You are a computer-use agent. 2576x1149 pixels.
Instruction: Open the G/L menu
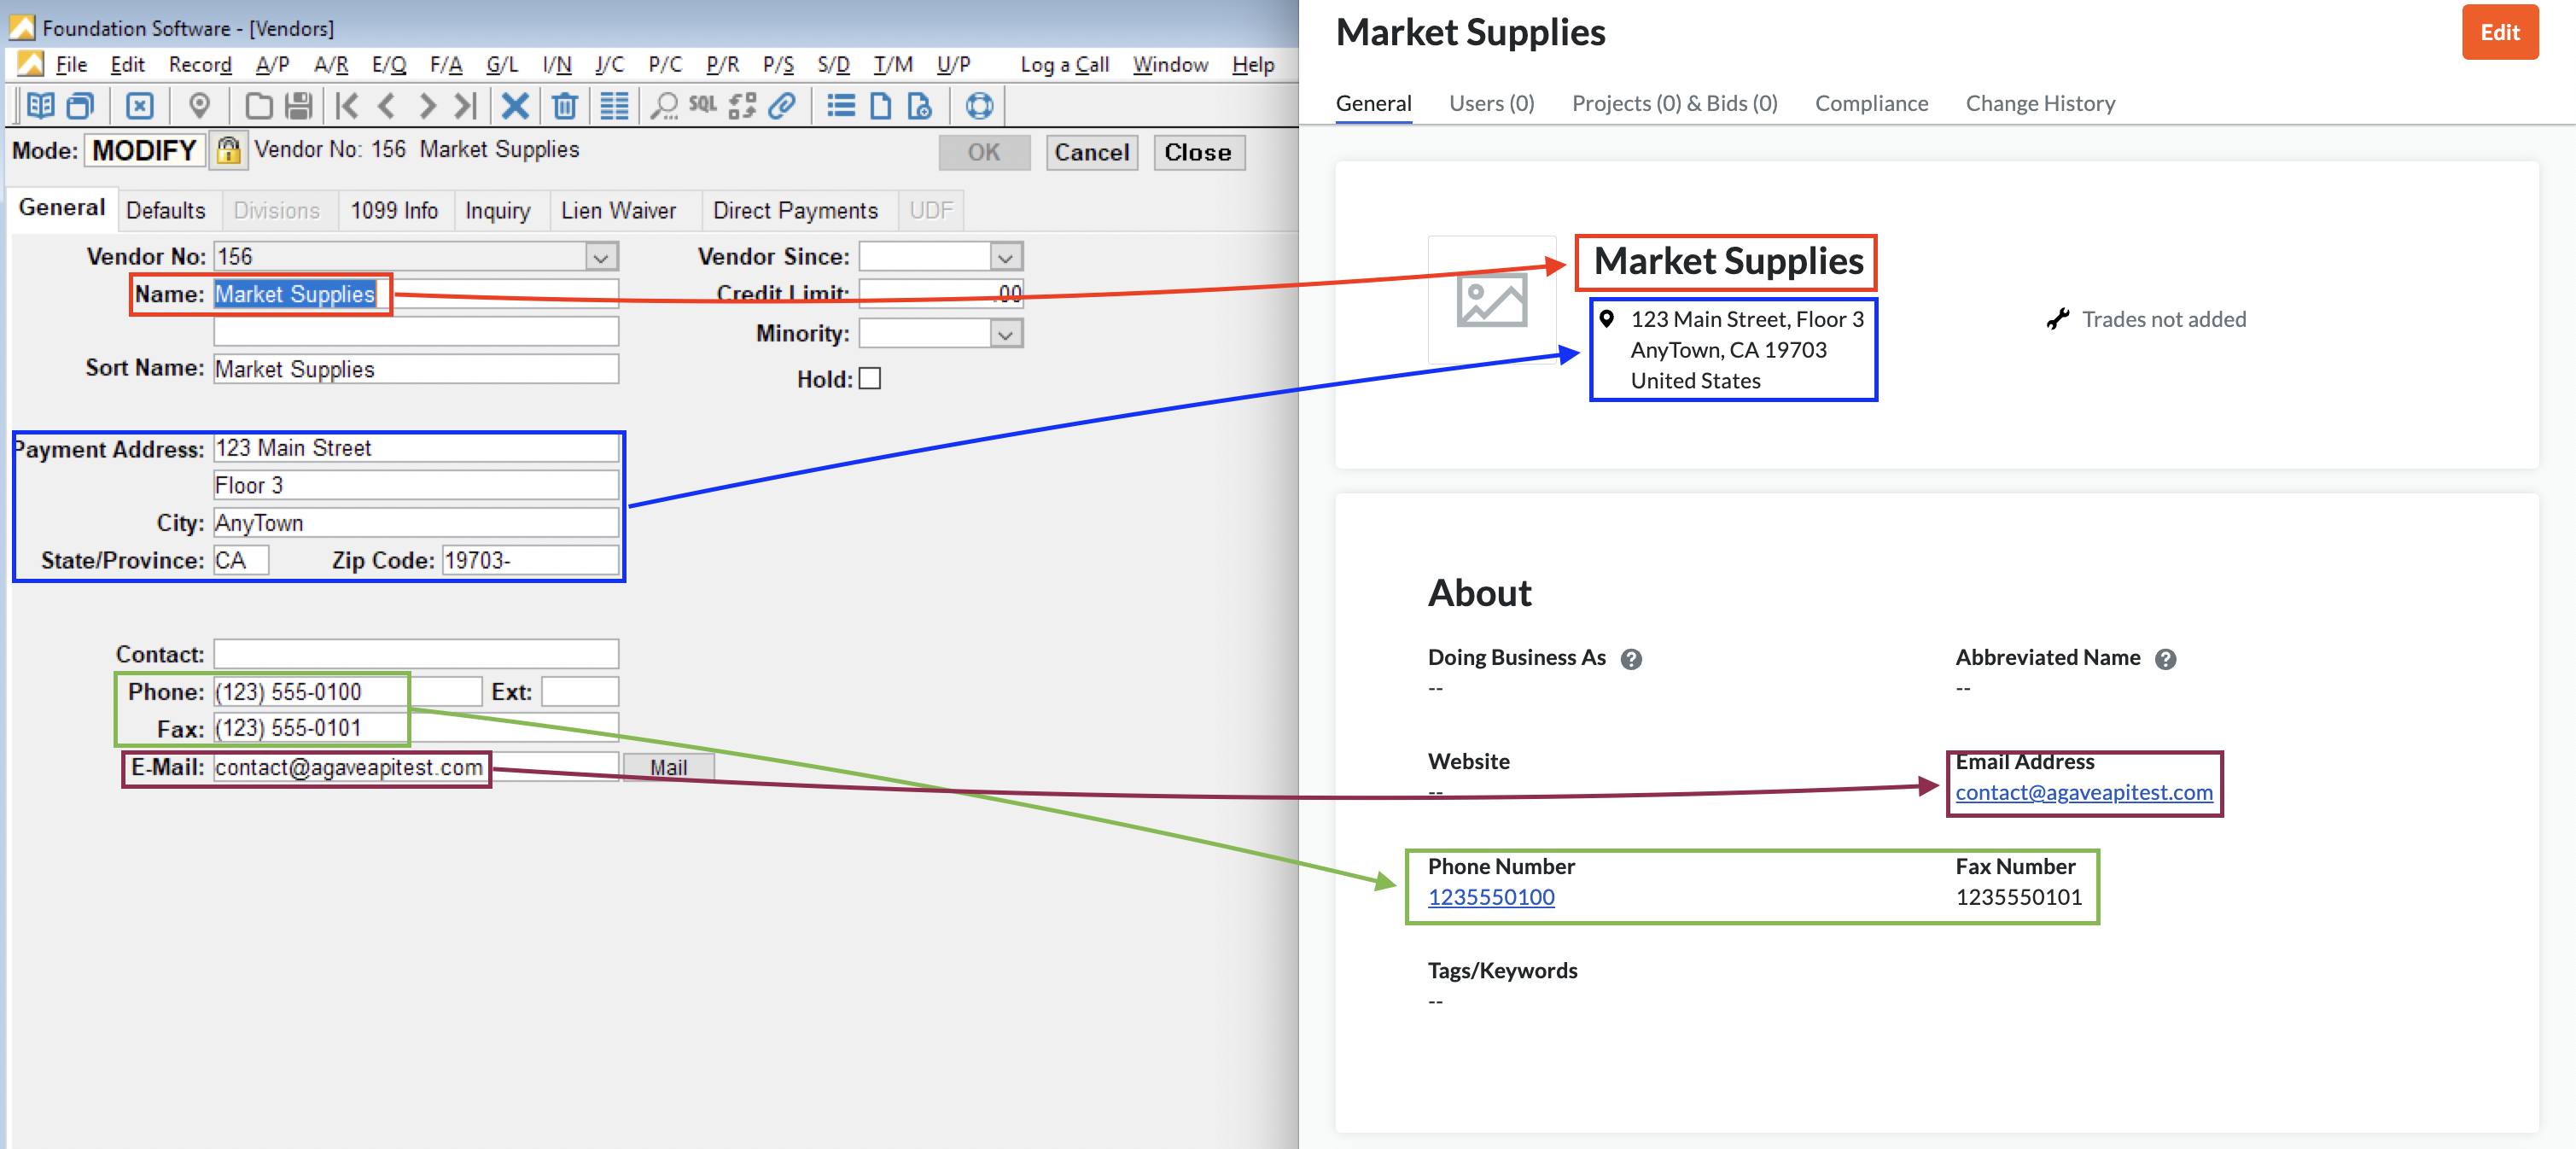click(x=502, y=65)
